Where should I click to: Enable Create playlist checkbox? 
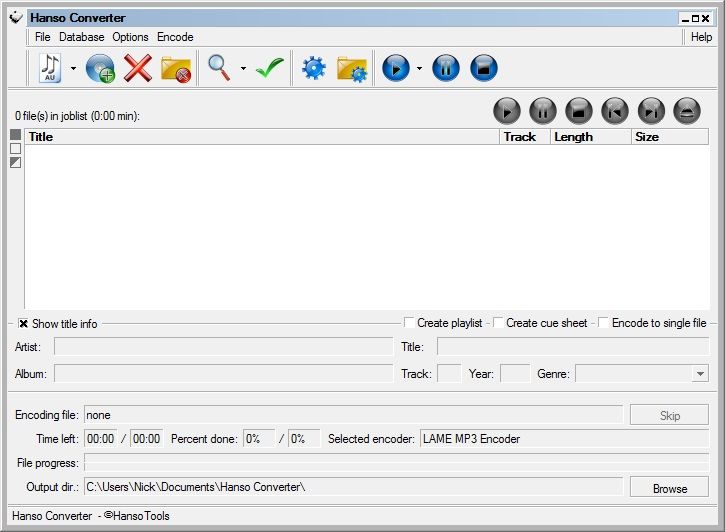point(409,322)
